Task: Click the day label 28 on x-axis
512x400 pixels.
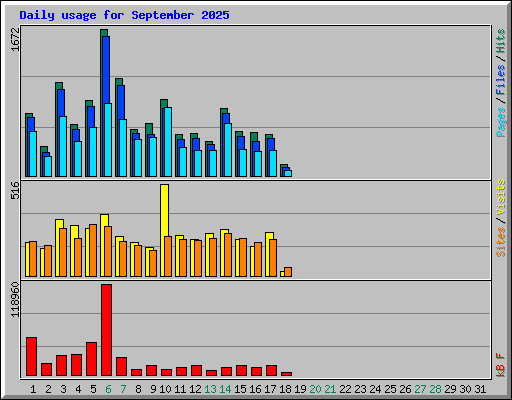Action: (435, 389)
